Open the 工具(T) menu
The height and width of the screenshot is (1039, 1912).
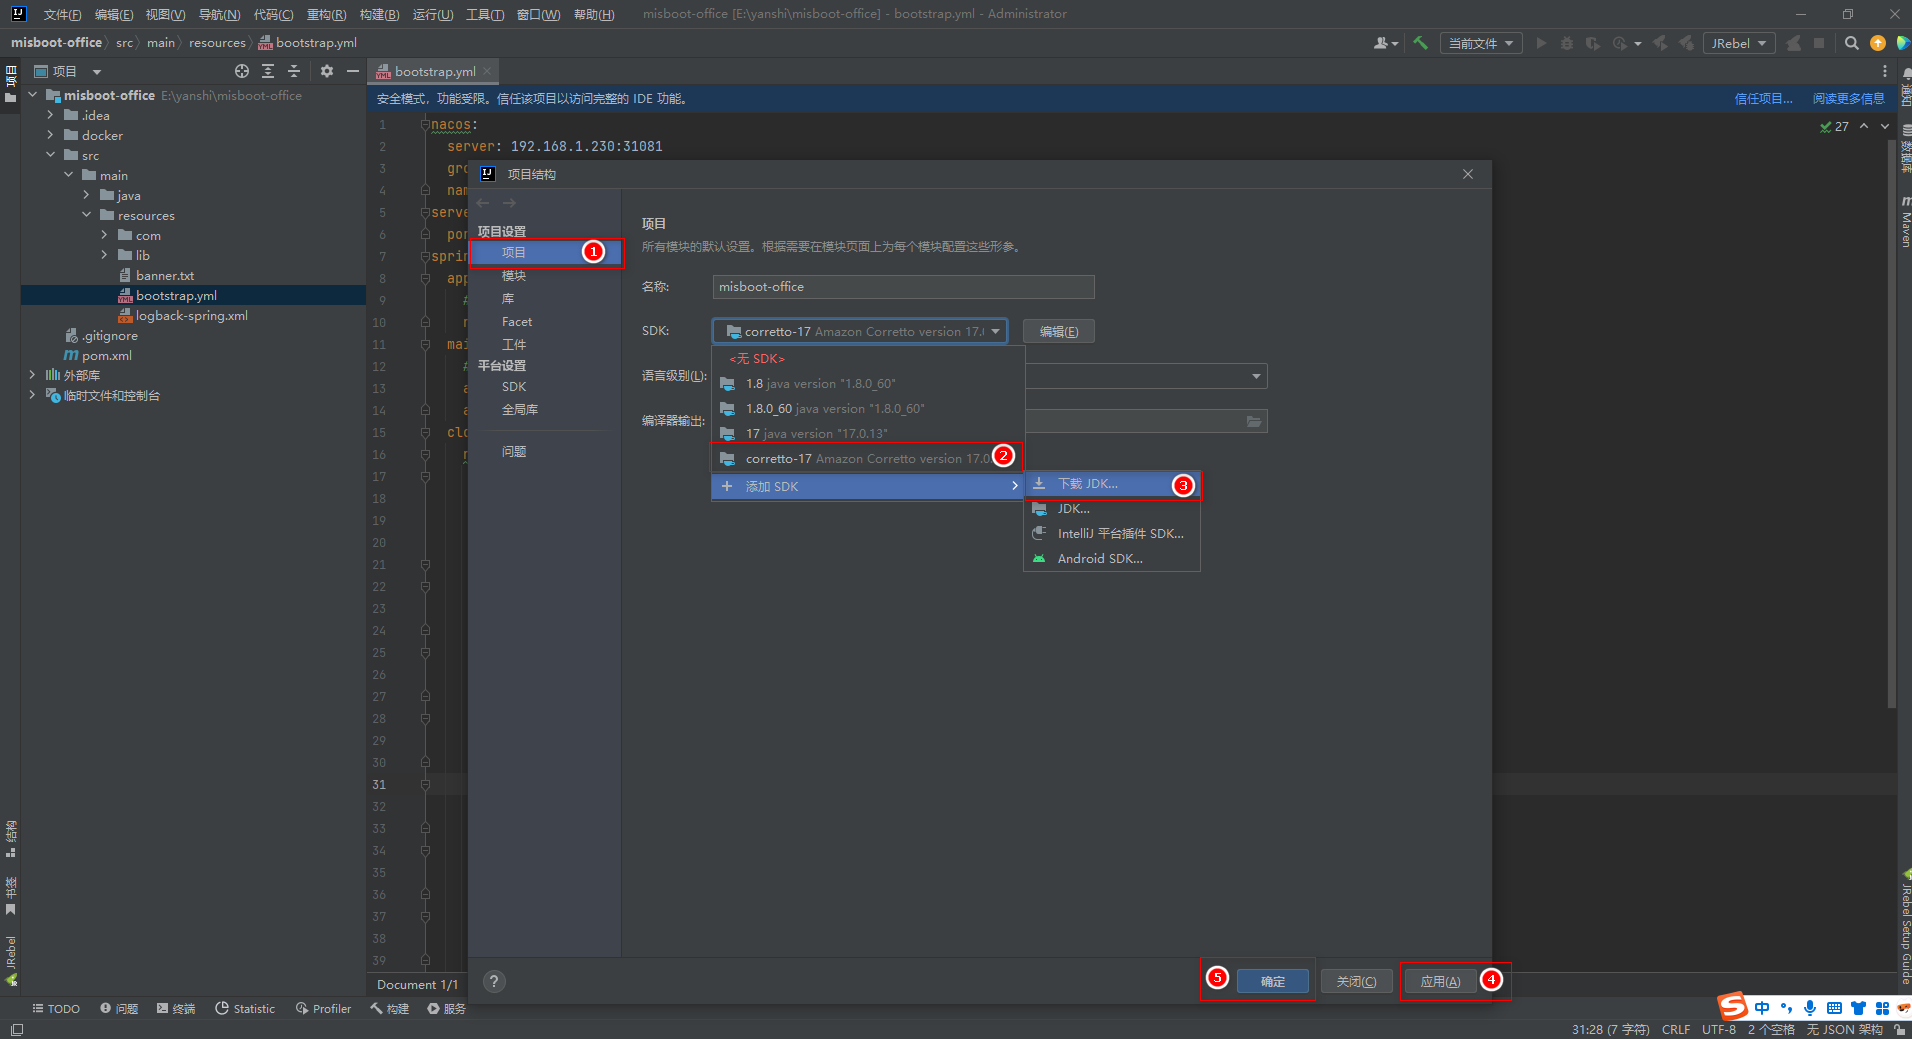click(485, 14)
